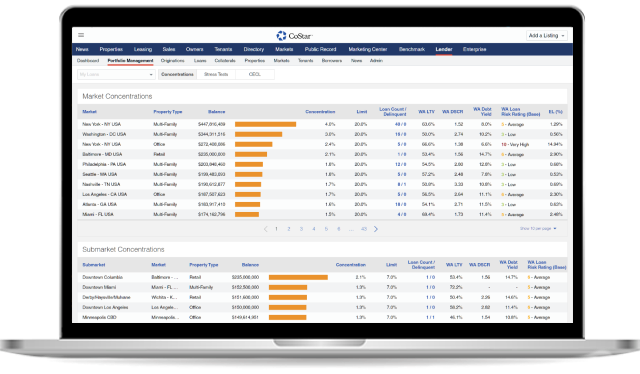This screenshot has height=374, width=640.
Task: Go to next page arrow
Action: click(376, 229)
